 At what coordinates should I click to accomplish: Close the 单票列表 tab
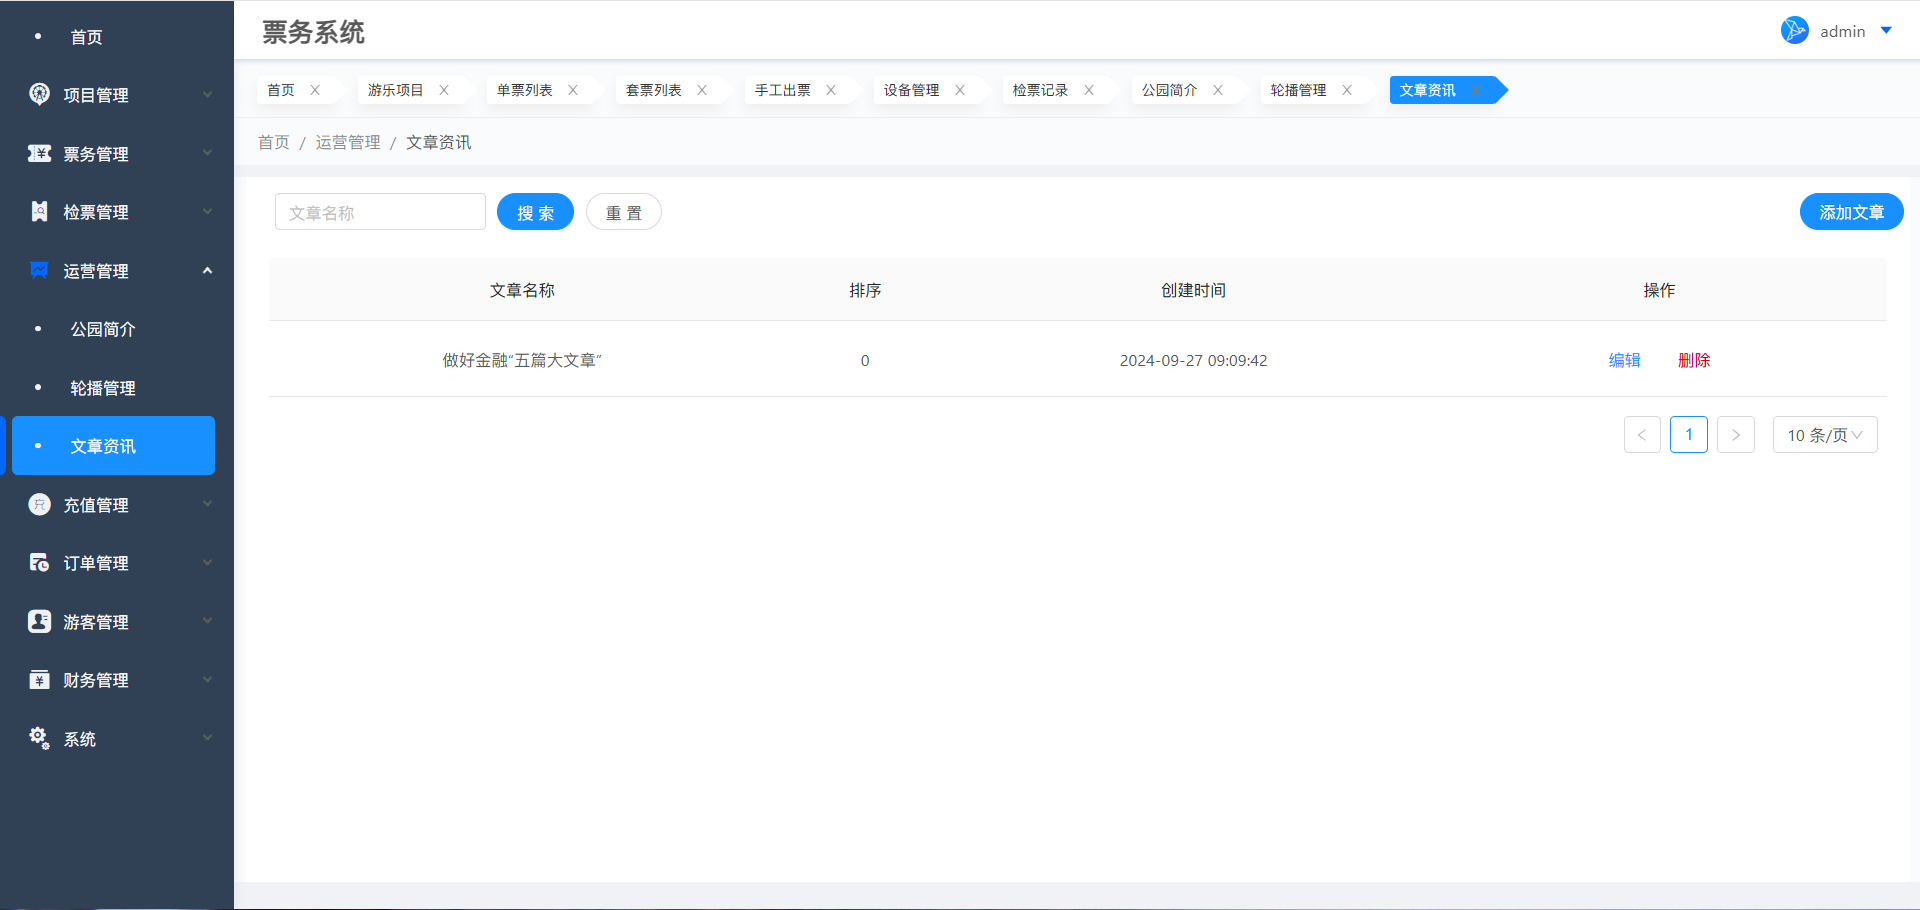point(573,90)
